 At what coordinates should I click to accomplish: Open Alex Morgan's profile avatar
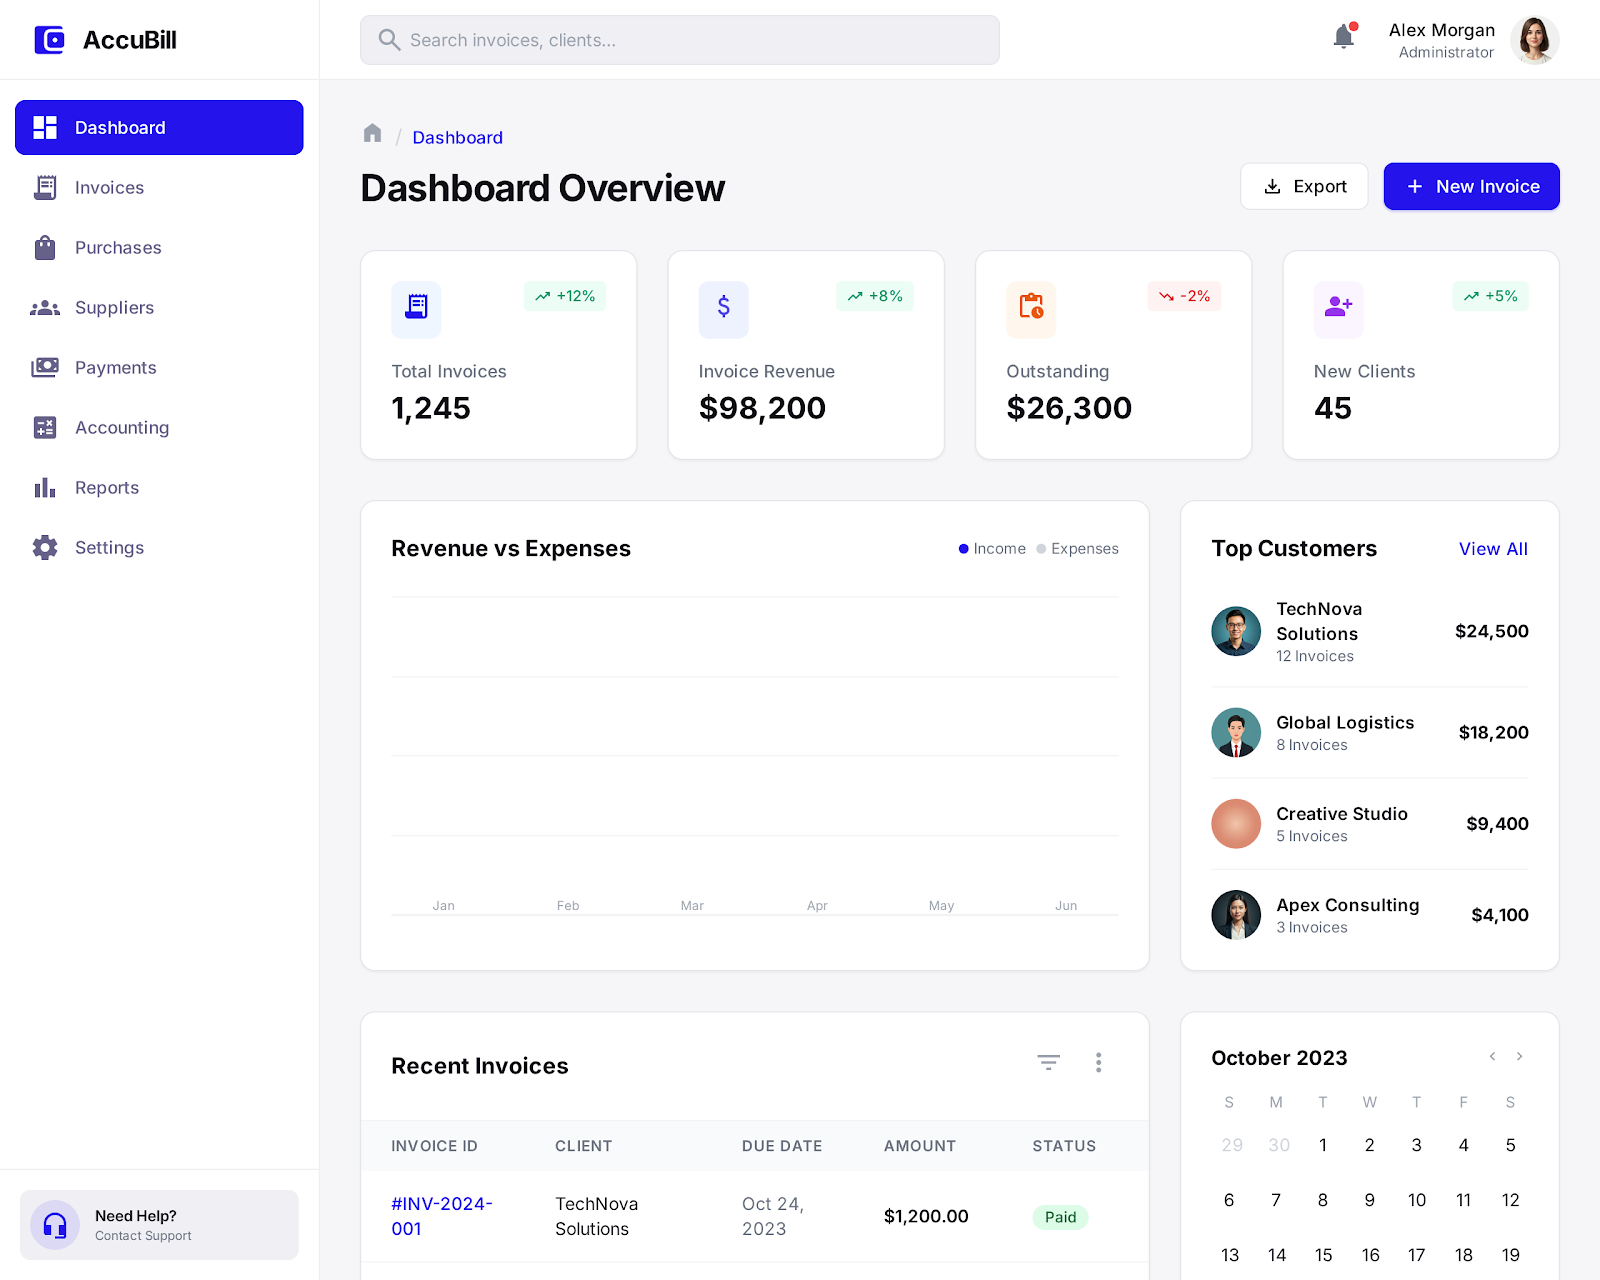point(1534,40)
